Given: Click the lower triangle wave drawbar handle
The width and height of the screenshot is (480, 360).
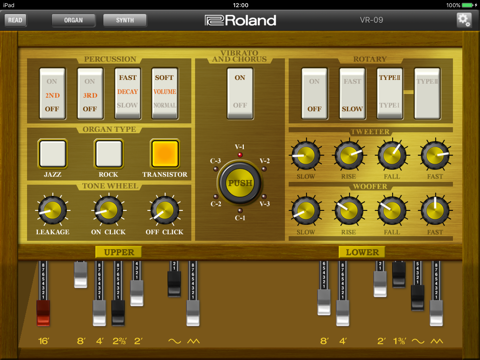Looking at the screenshot, I should click(x=436, y=313).
